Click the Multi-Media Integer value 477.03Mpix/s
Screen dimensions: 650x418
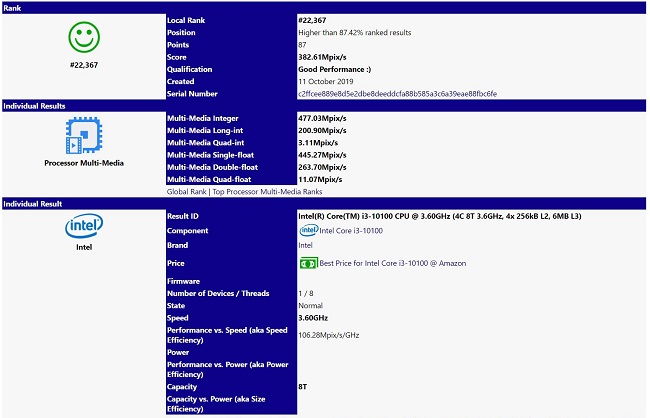[x=323, y=118]
